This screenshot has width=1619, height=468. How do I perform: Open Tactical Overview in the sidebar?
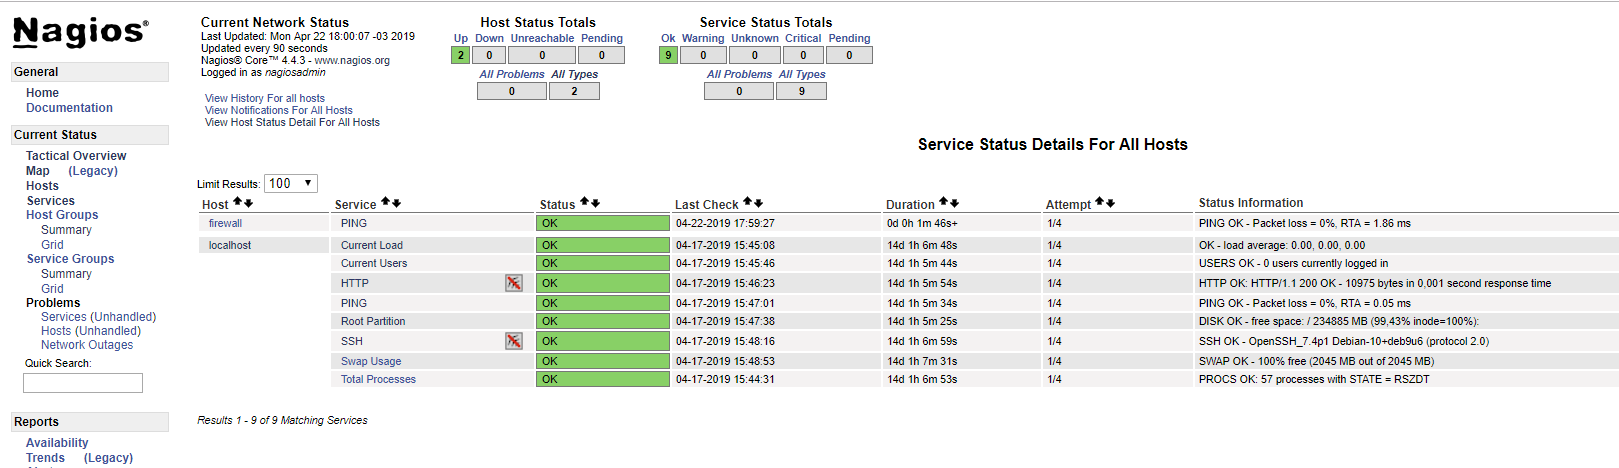76,156
